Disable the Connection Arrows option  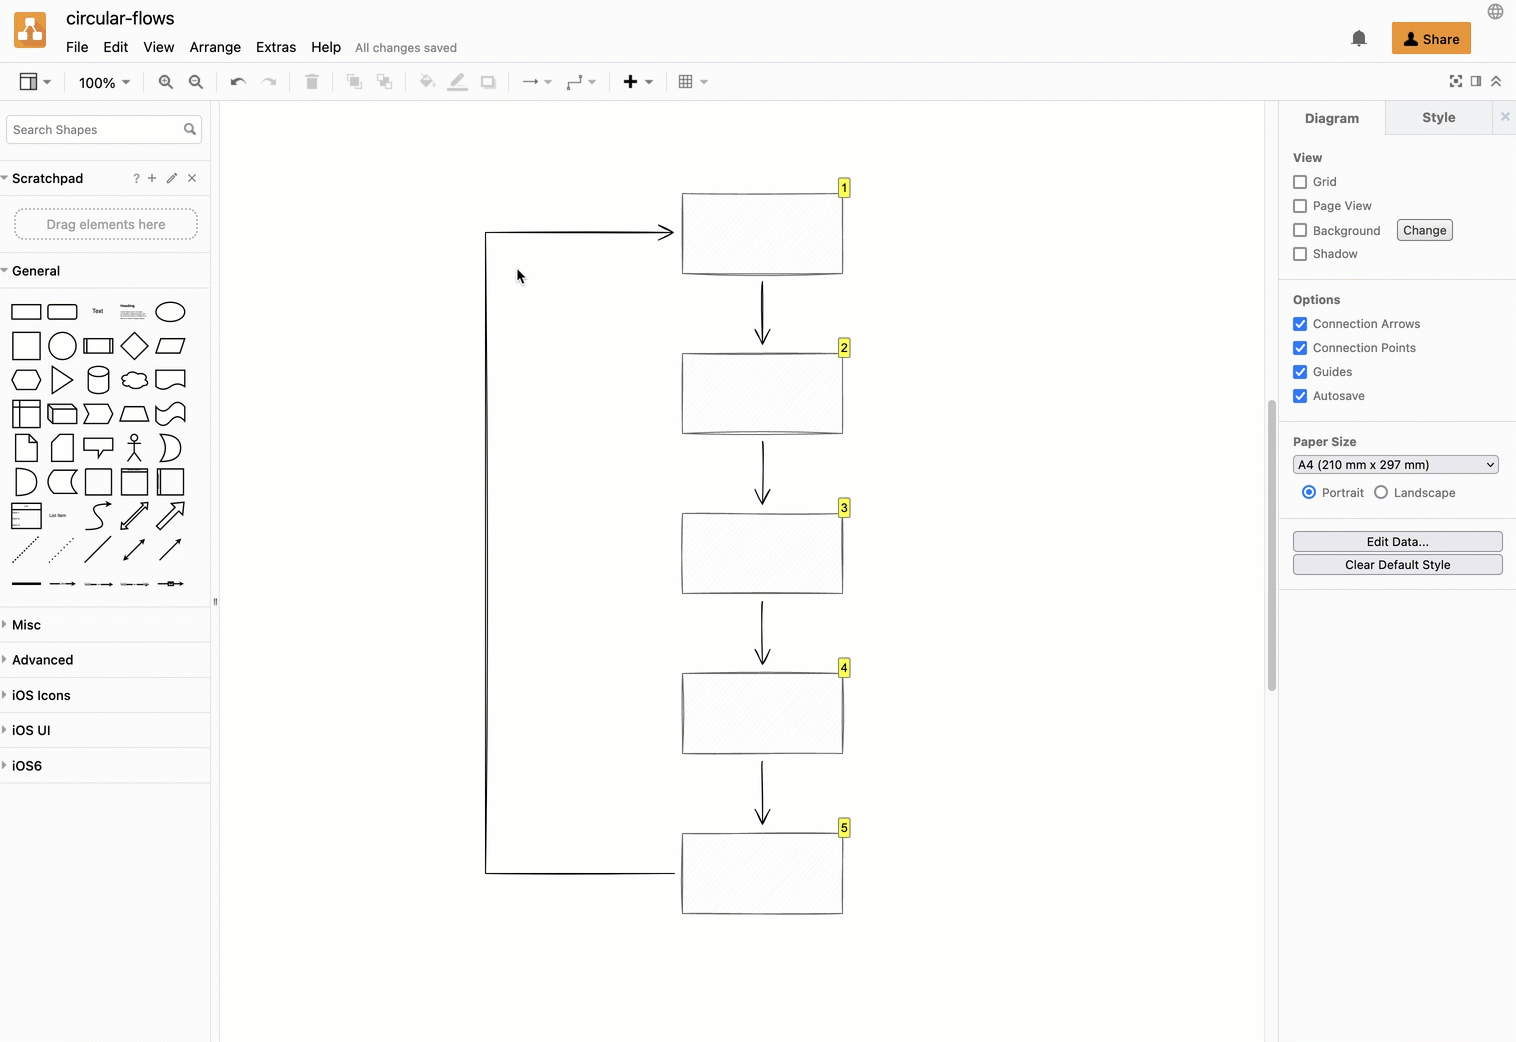[x=1299, y=323]
